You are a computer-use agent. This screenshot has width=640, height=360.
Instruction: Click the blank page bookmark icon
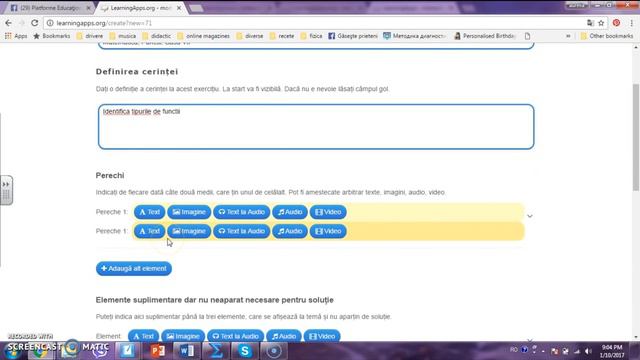pyautogui.click(x=527, y=36)
